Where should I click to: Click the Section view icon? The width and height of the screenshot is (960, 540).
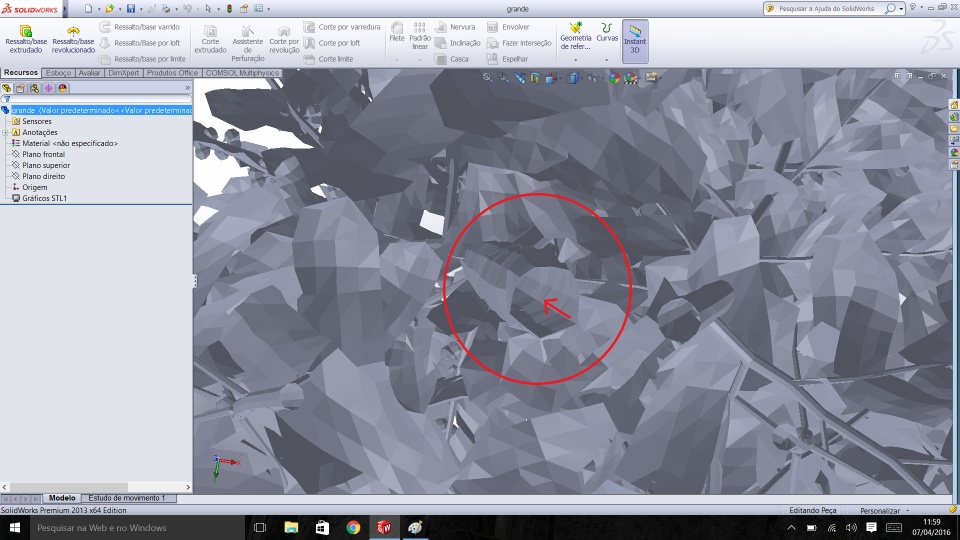(x=535, y=78)
